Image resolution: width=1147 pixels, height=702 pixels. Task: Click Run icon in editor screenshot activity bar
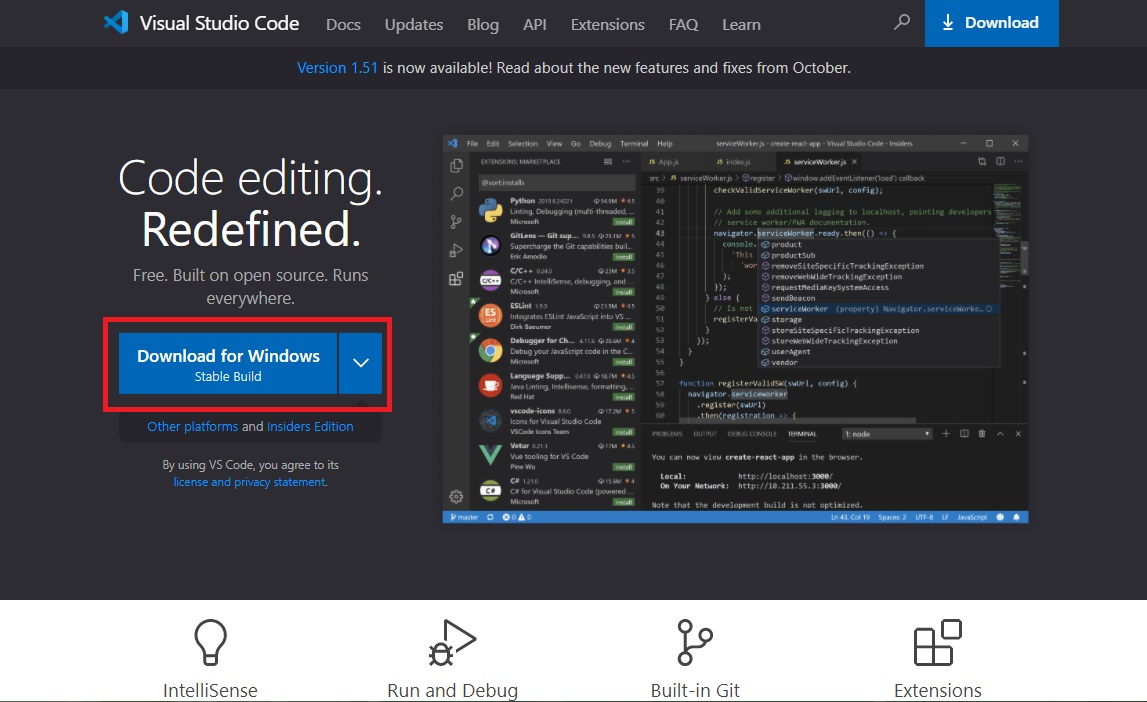pyautogui.click(x=456, y=251)
